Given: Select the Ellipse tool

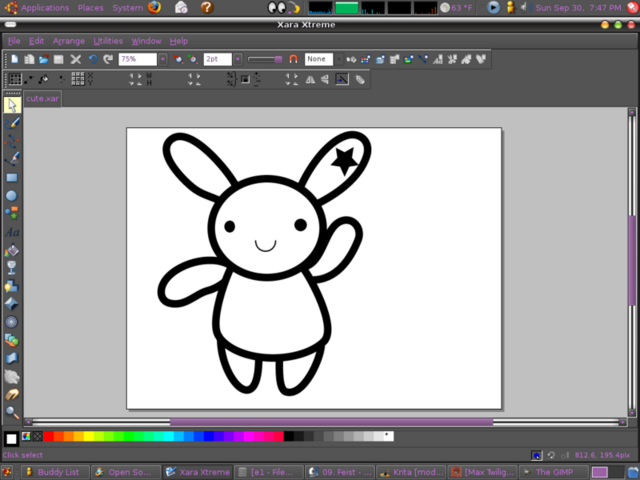Looking at the screenshot, I should point(12,195).
